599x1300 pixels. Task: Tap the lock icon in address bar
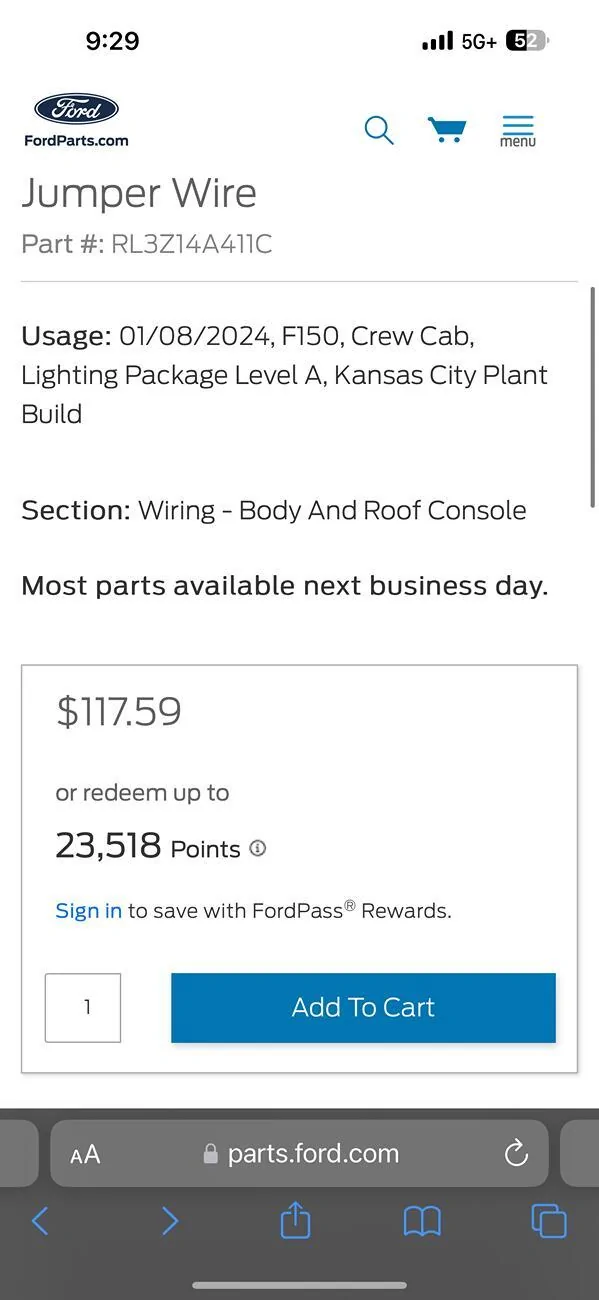[208, 1152]
